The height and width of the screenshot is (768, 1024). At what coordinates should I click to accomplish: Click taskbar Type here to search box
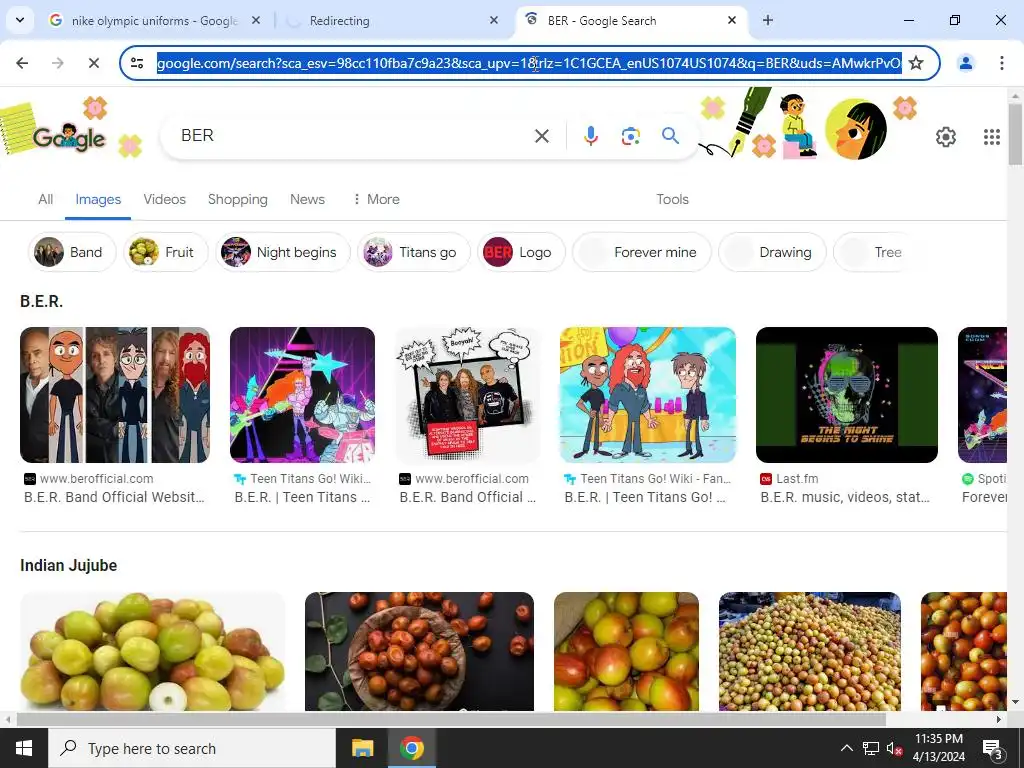192,748
